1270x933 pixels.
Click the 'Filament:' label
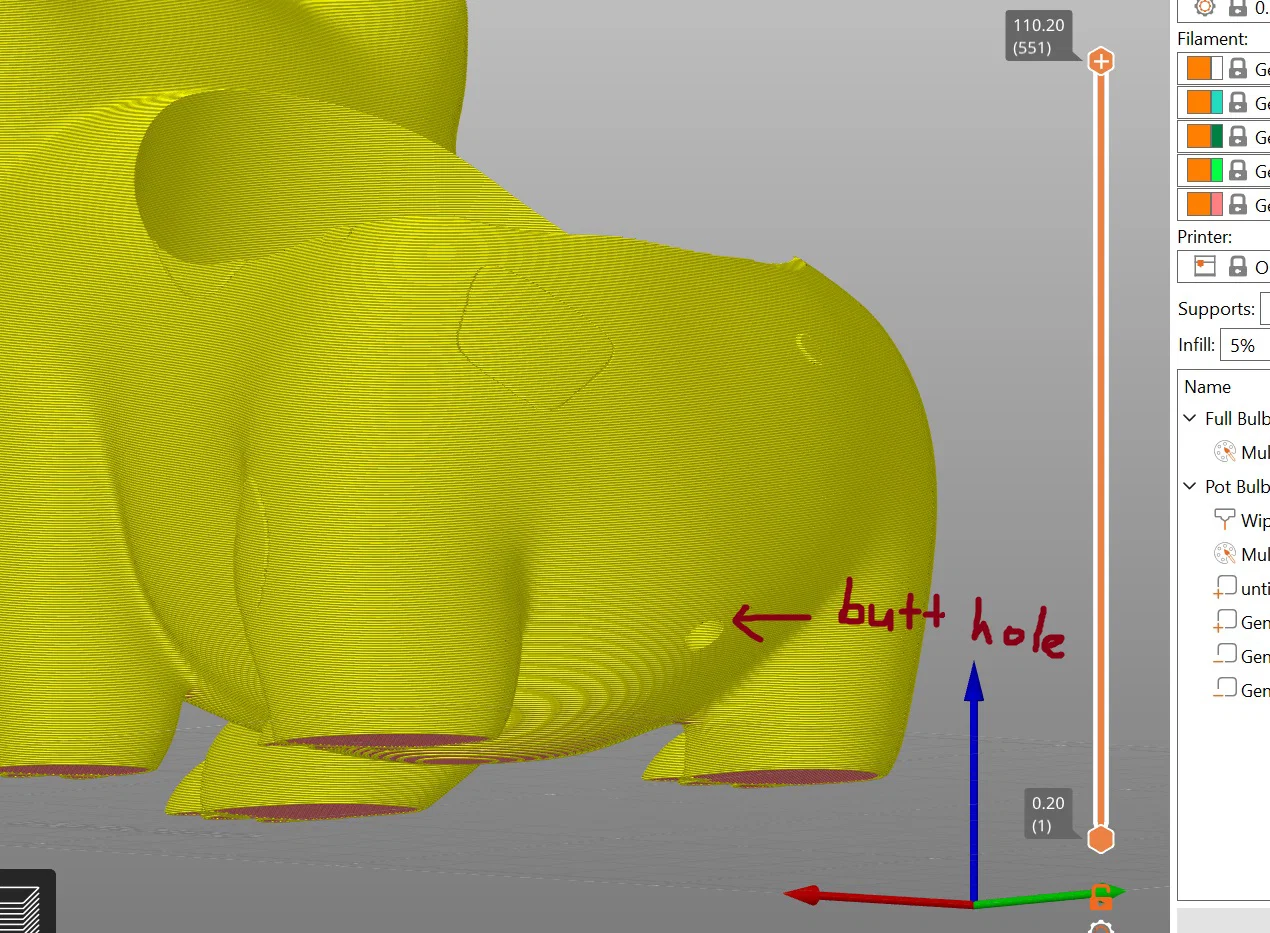coord(1212,39)
